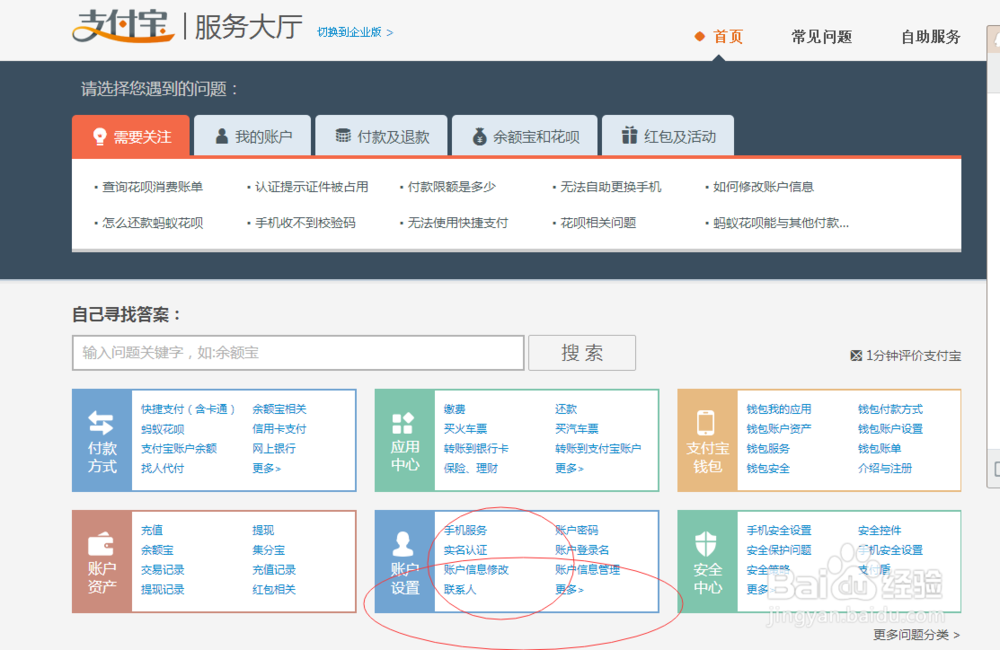Open 交易记录 link
1000x650 pixels.
click(163, 570)
